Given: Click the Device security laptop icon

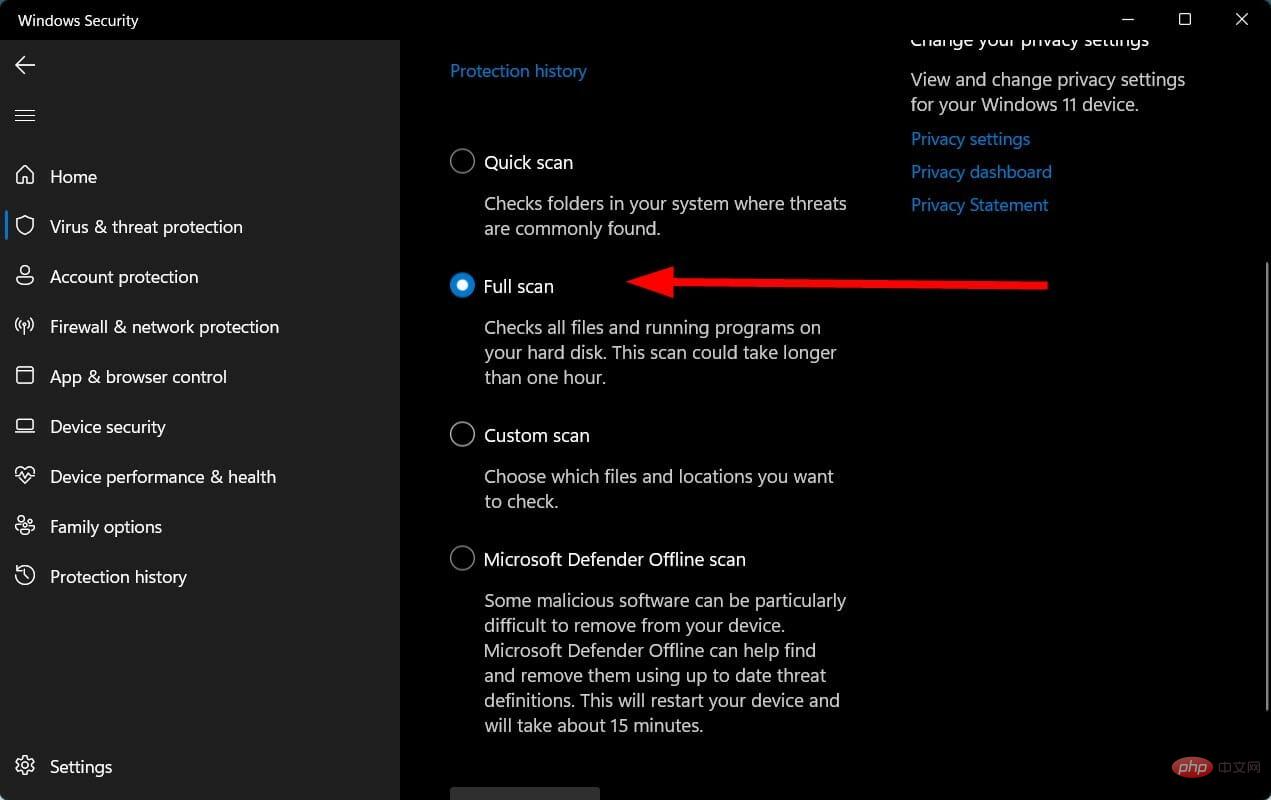Looking at the screenshot, I should [x=25, y=426].
